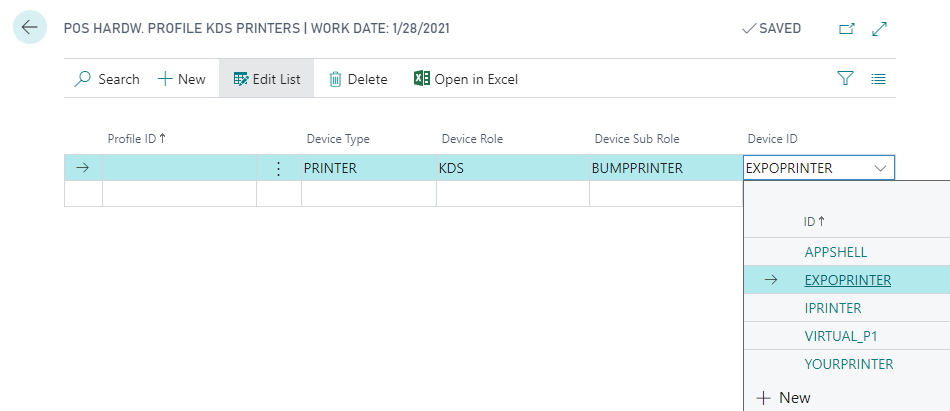
Task: Open the filter pane icon
Action: (x=845, y=79)
